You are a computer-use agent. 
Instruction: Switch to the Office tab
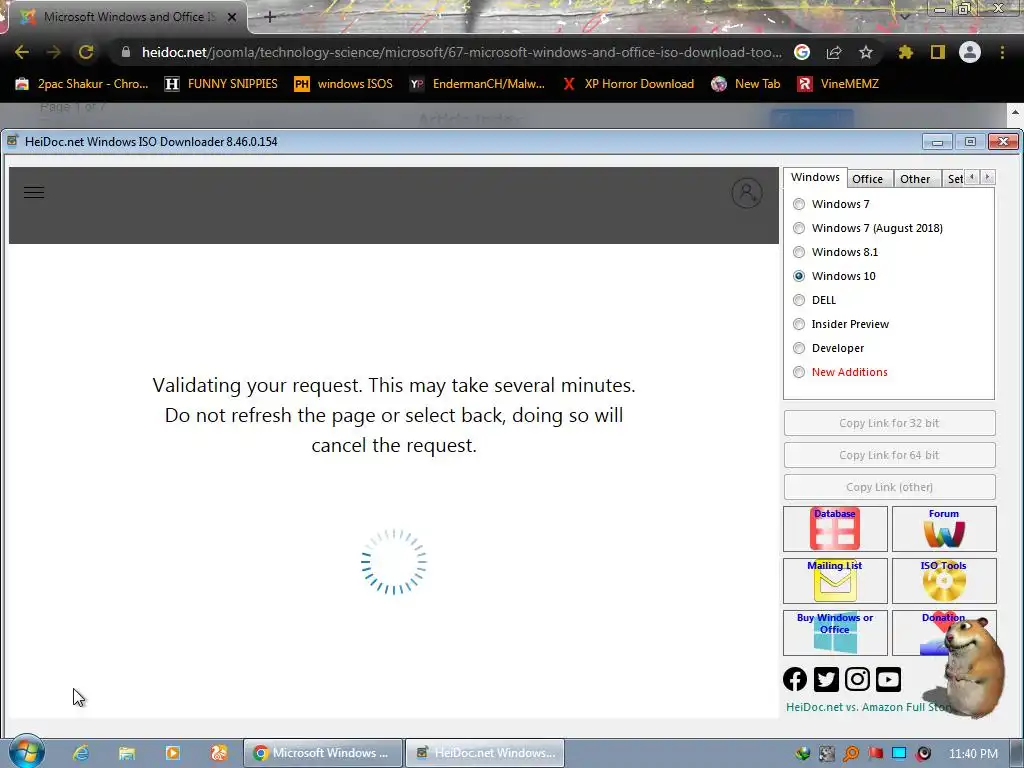pyautogui.click(x=867, y=179)
